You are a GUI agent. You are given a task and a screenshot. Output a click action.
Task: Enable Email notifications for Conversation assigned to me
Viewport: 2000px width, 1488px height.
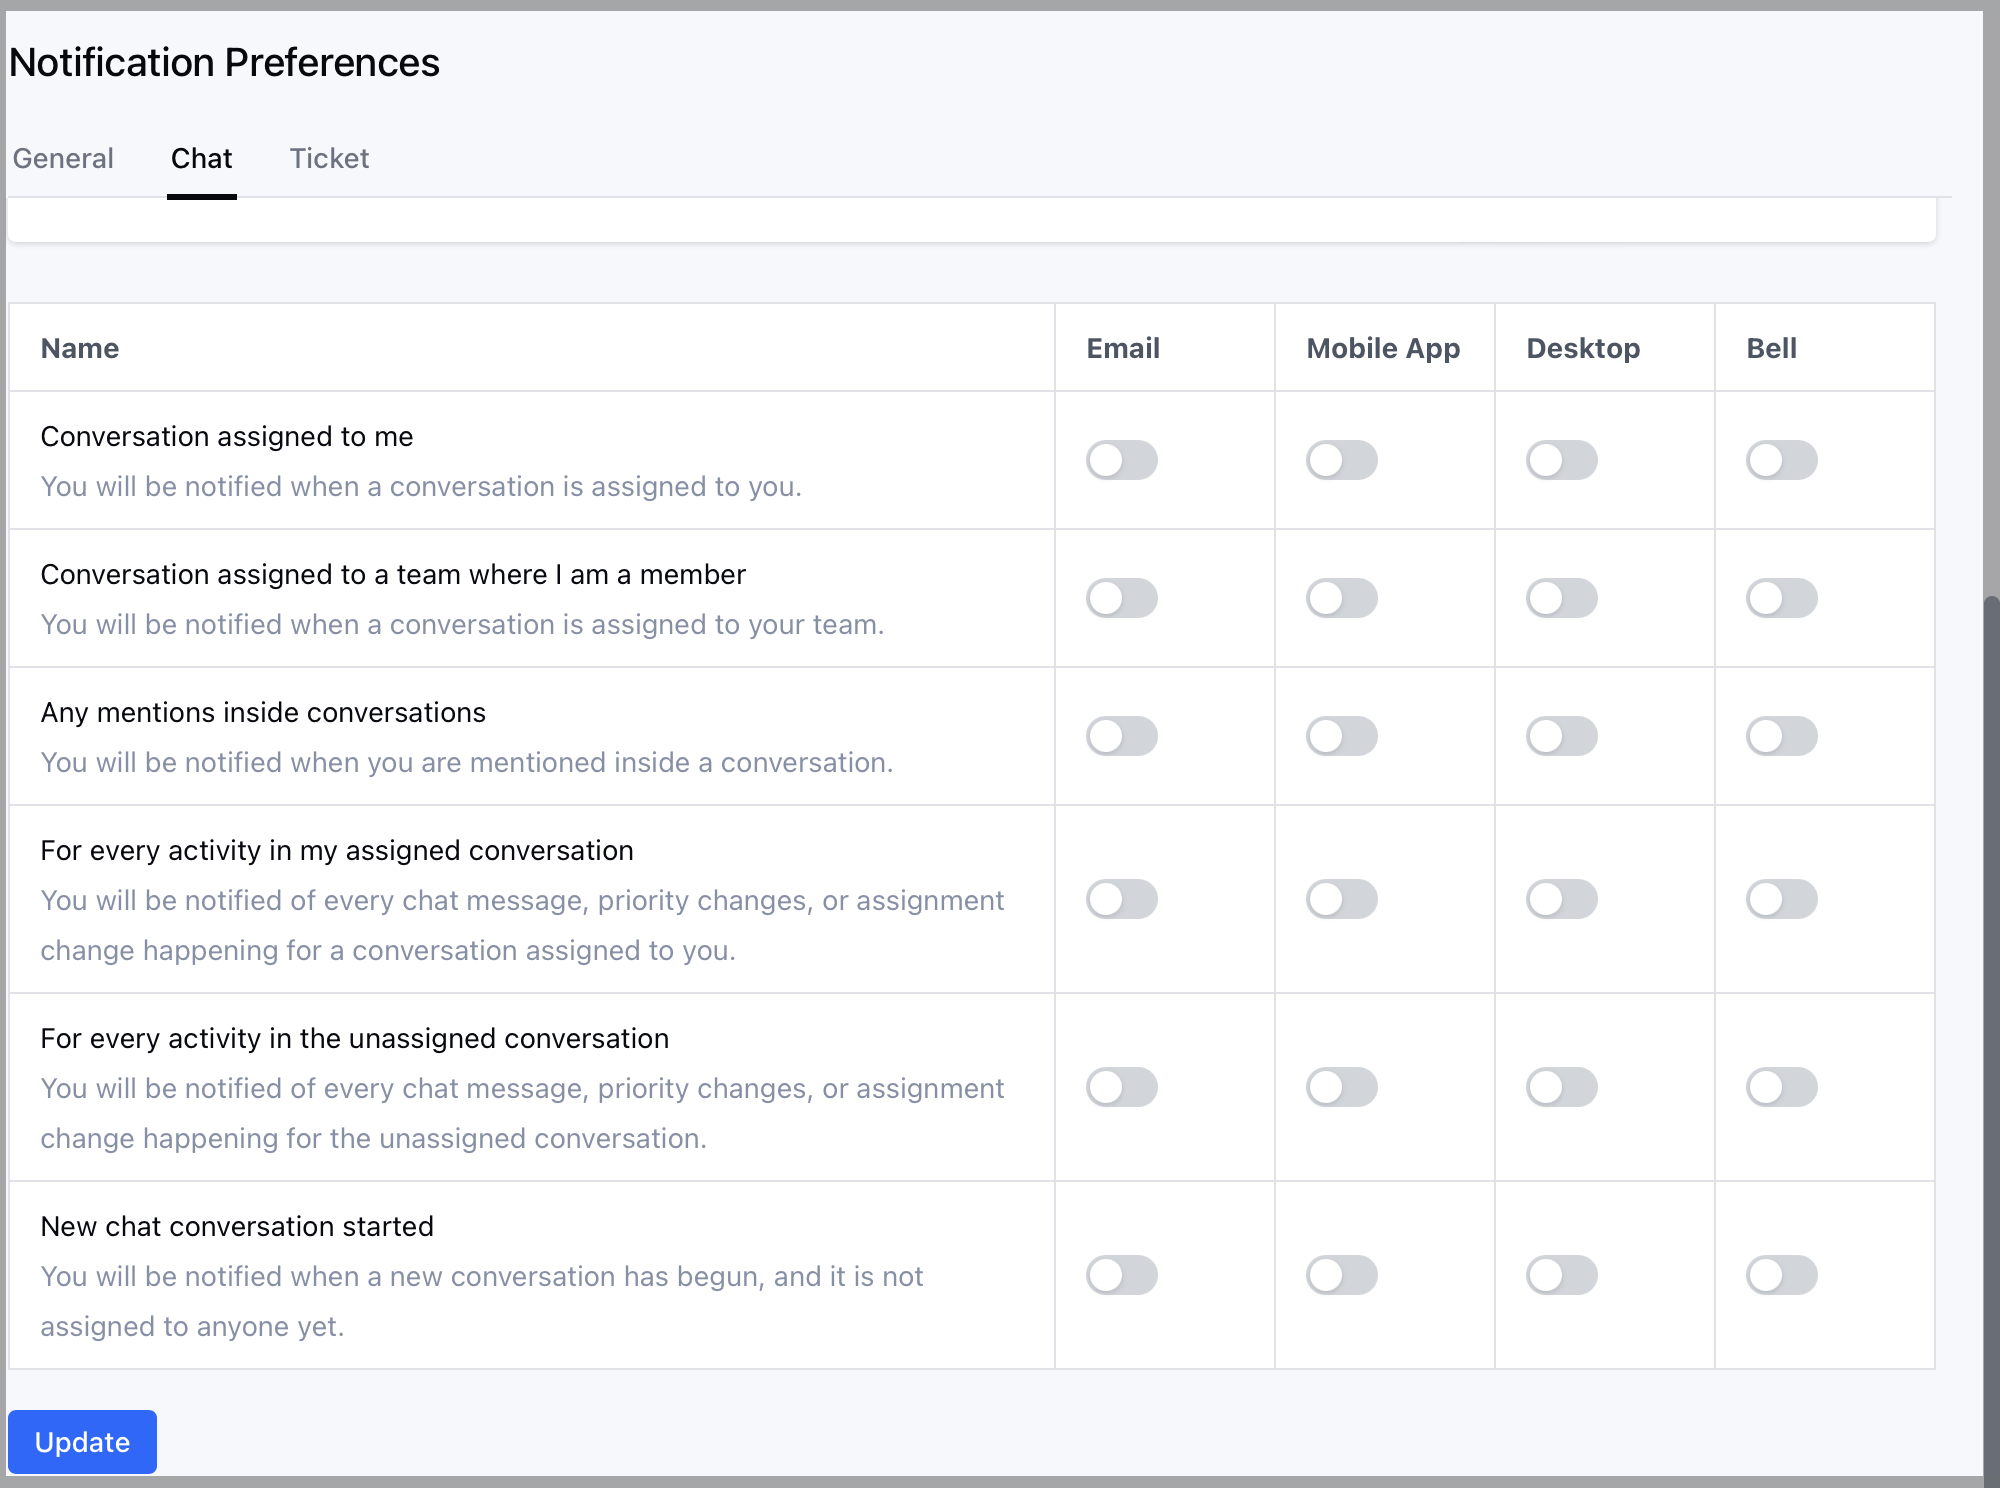click(1121, 460)
